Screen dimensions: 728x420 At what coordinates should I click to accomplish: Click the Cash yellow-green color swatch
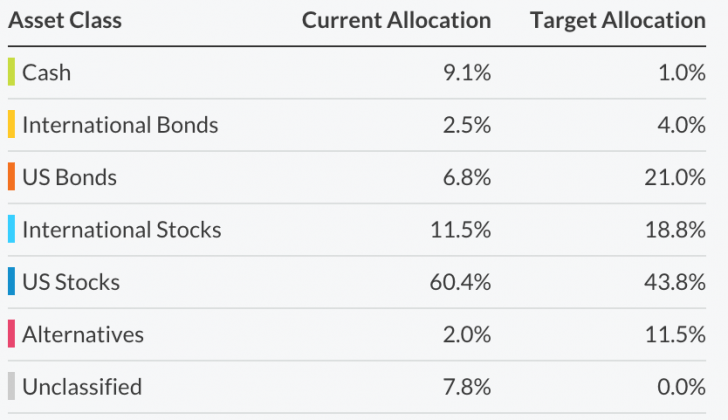(11, 72)
